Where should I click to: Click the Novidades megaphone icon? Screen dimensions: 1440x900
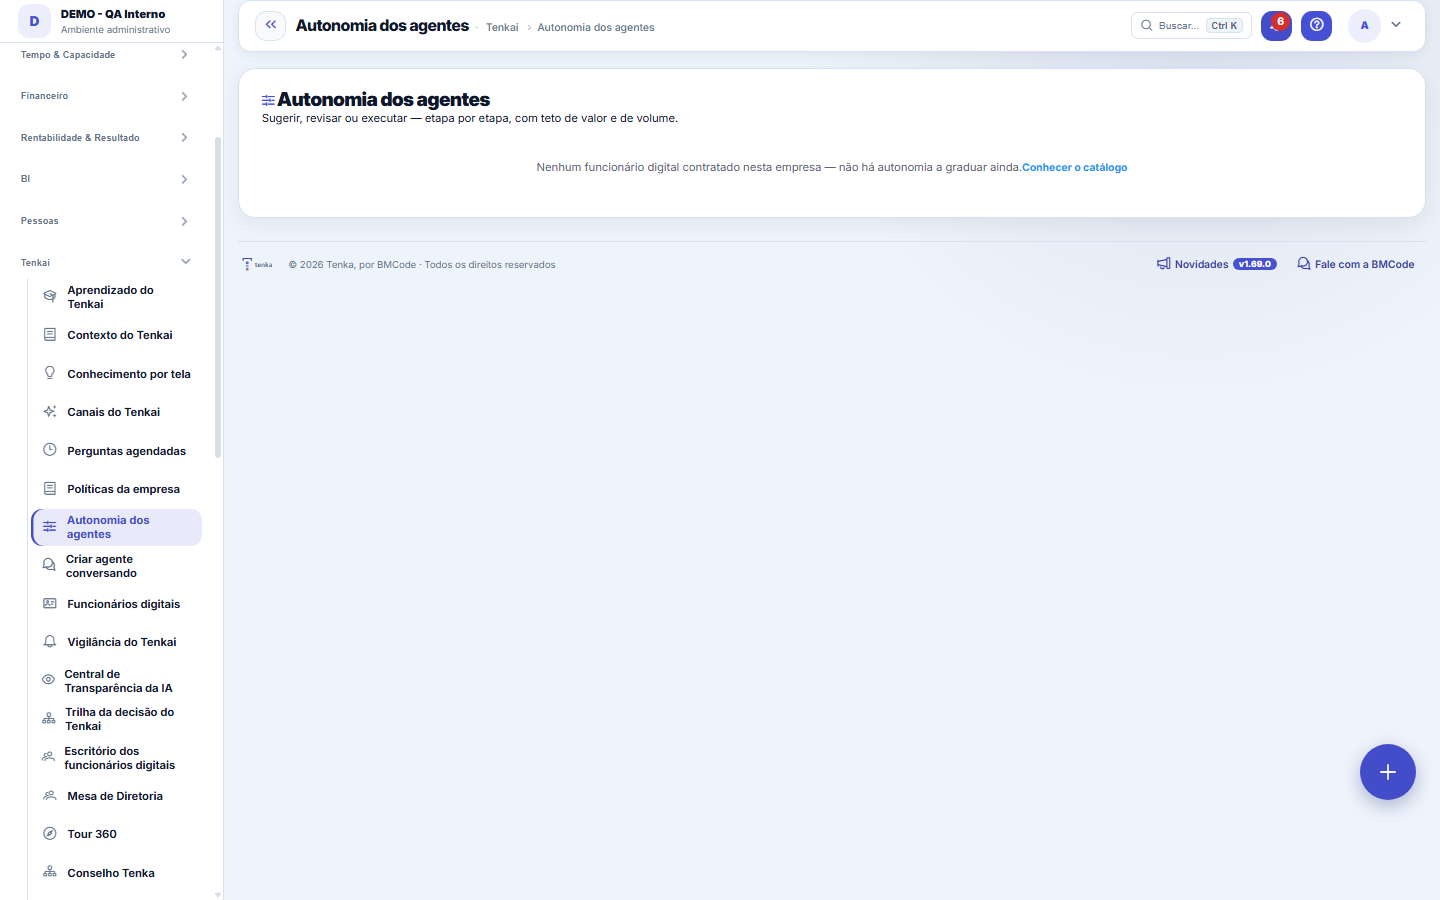click(1164, 264)
